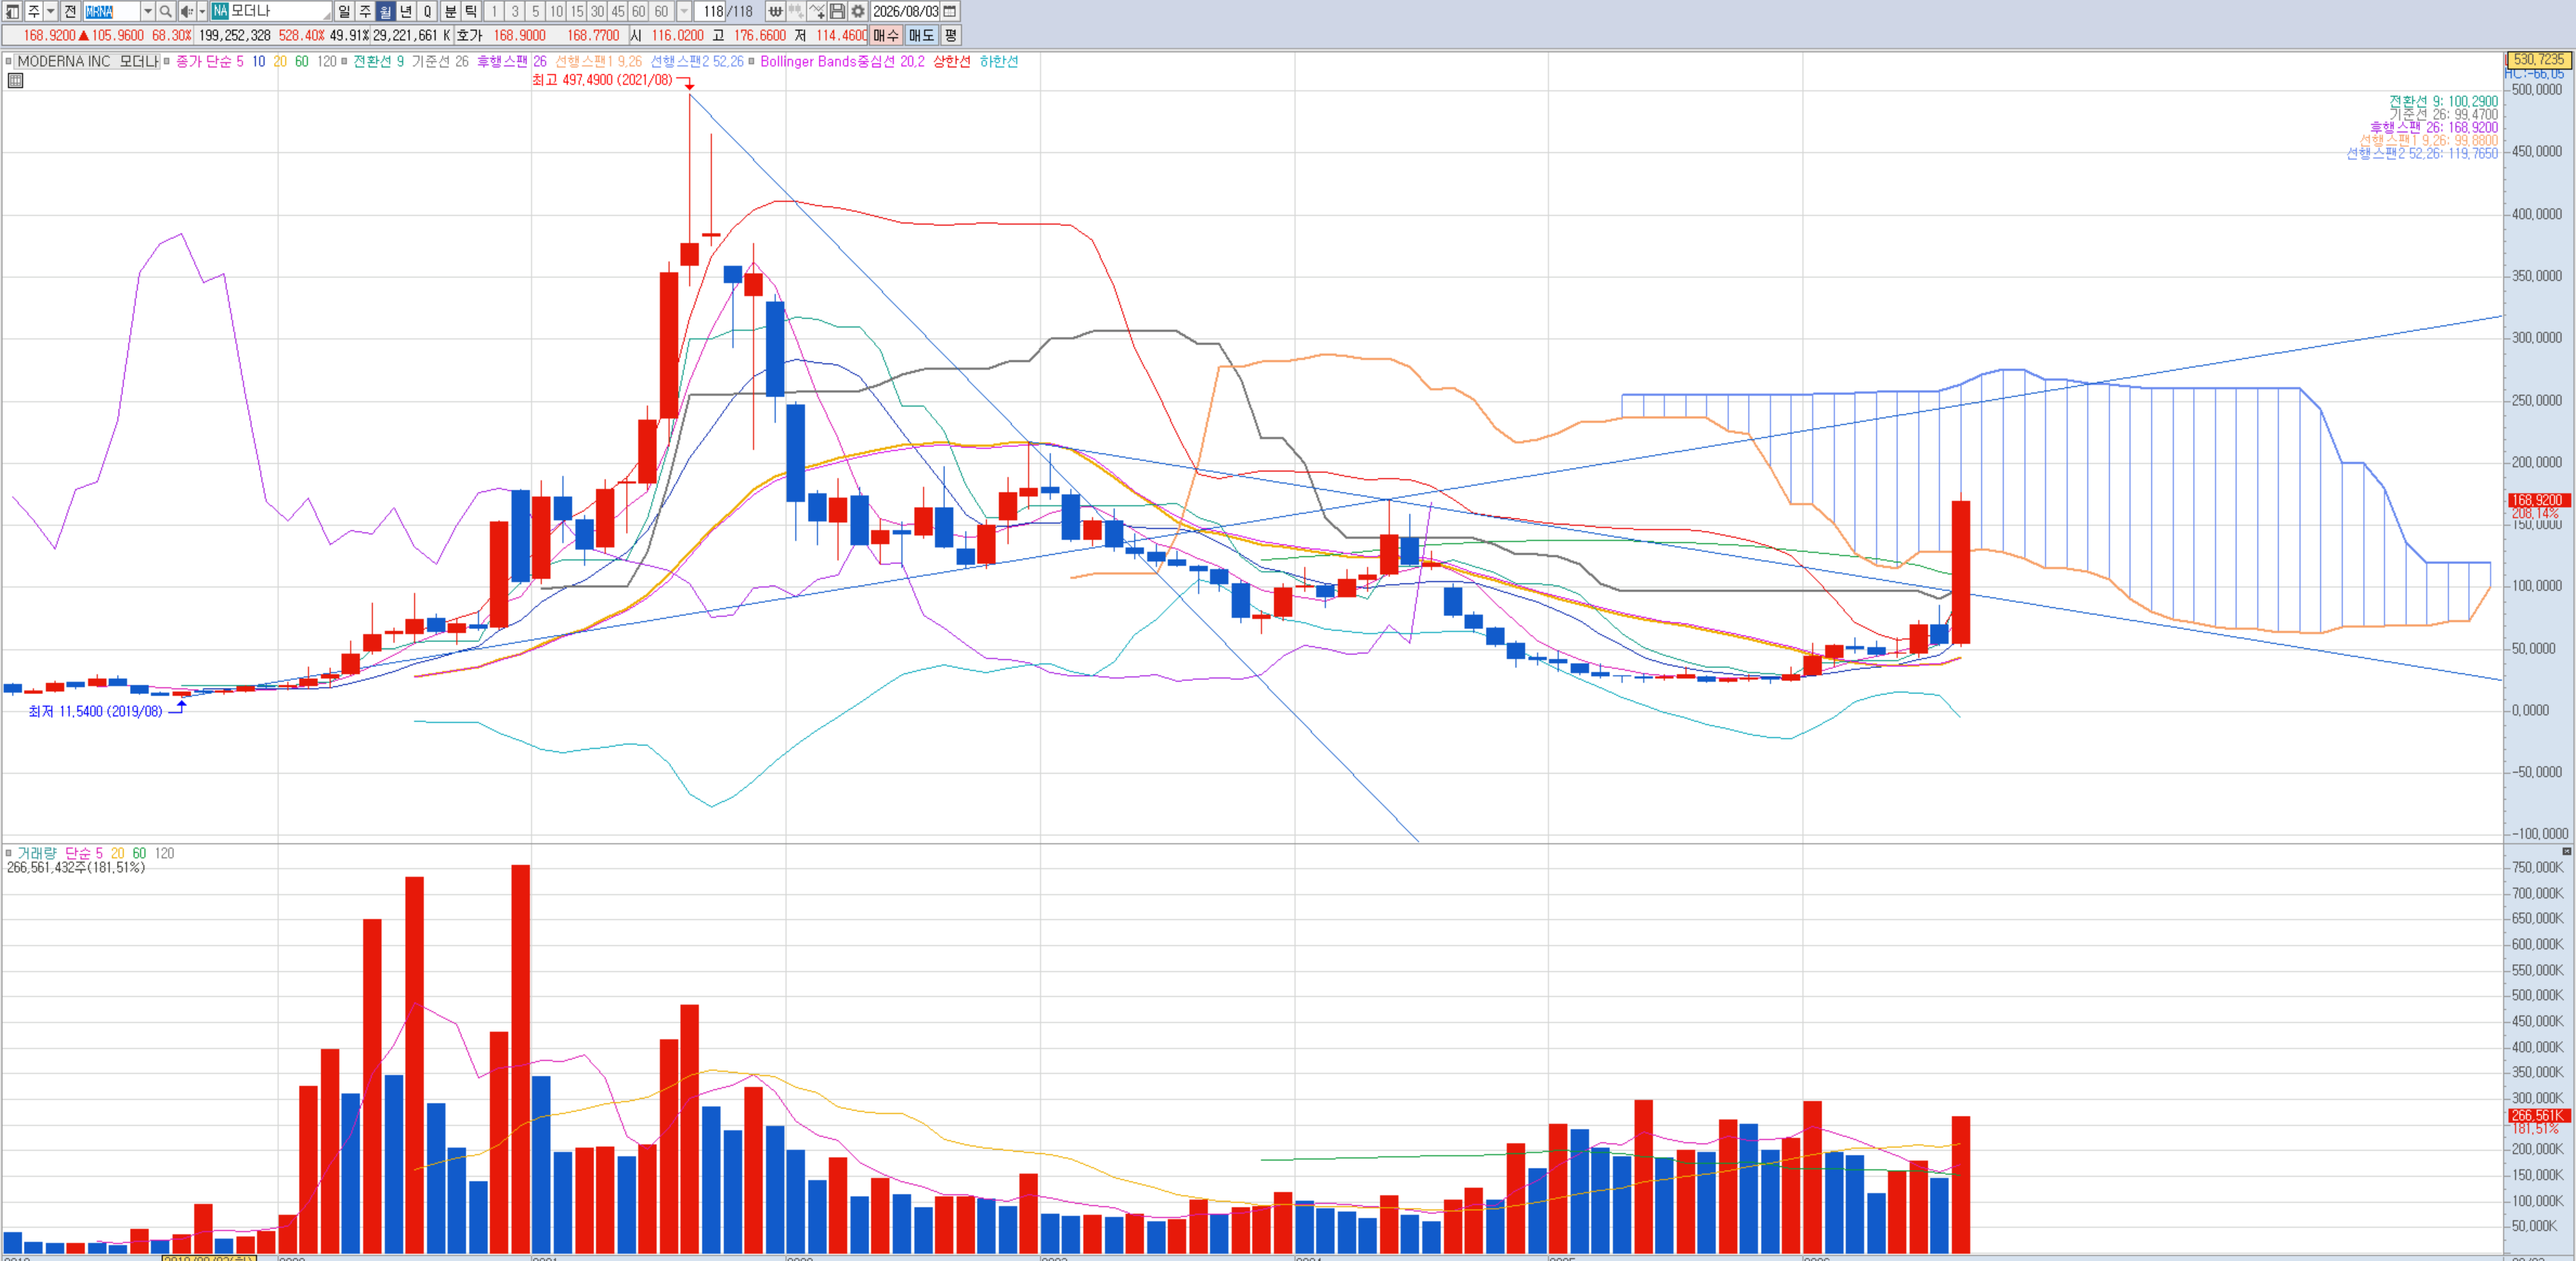Click the 266,561,432주(181.51%) volume readout
This screenshot has height=1261, width=2576.
[x=76, y=867]
